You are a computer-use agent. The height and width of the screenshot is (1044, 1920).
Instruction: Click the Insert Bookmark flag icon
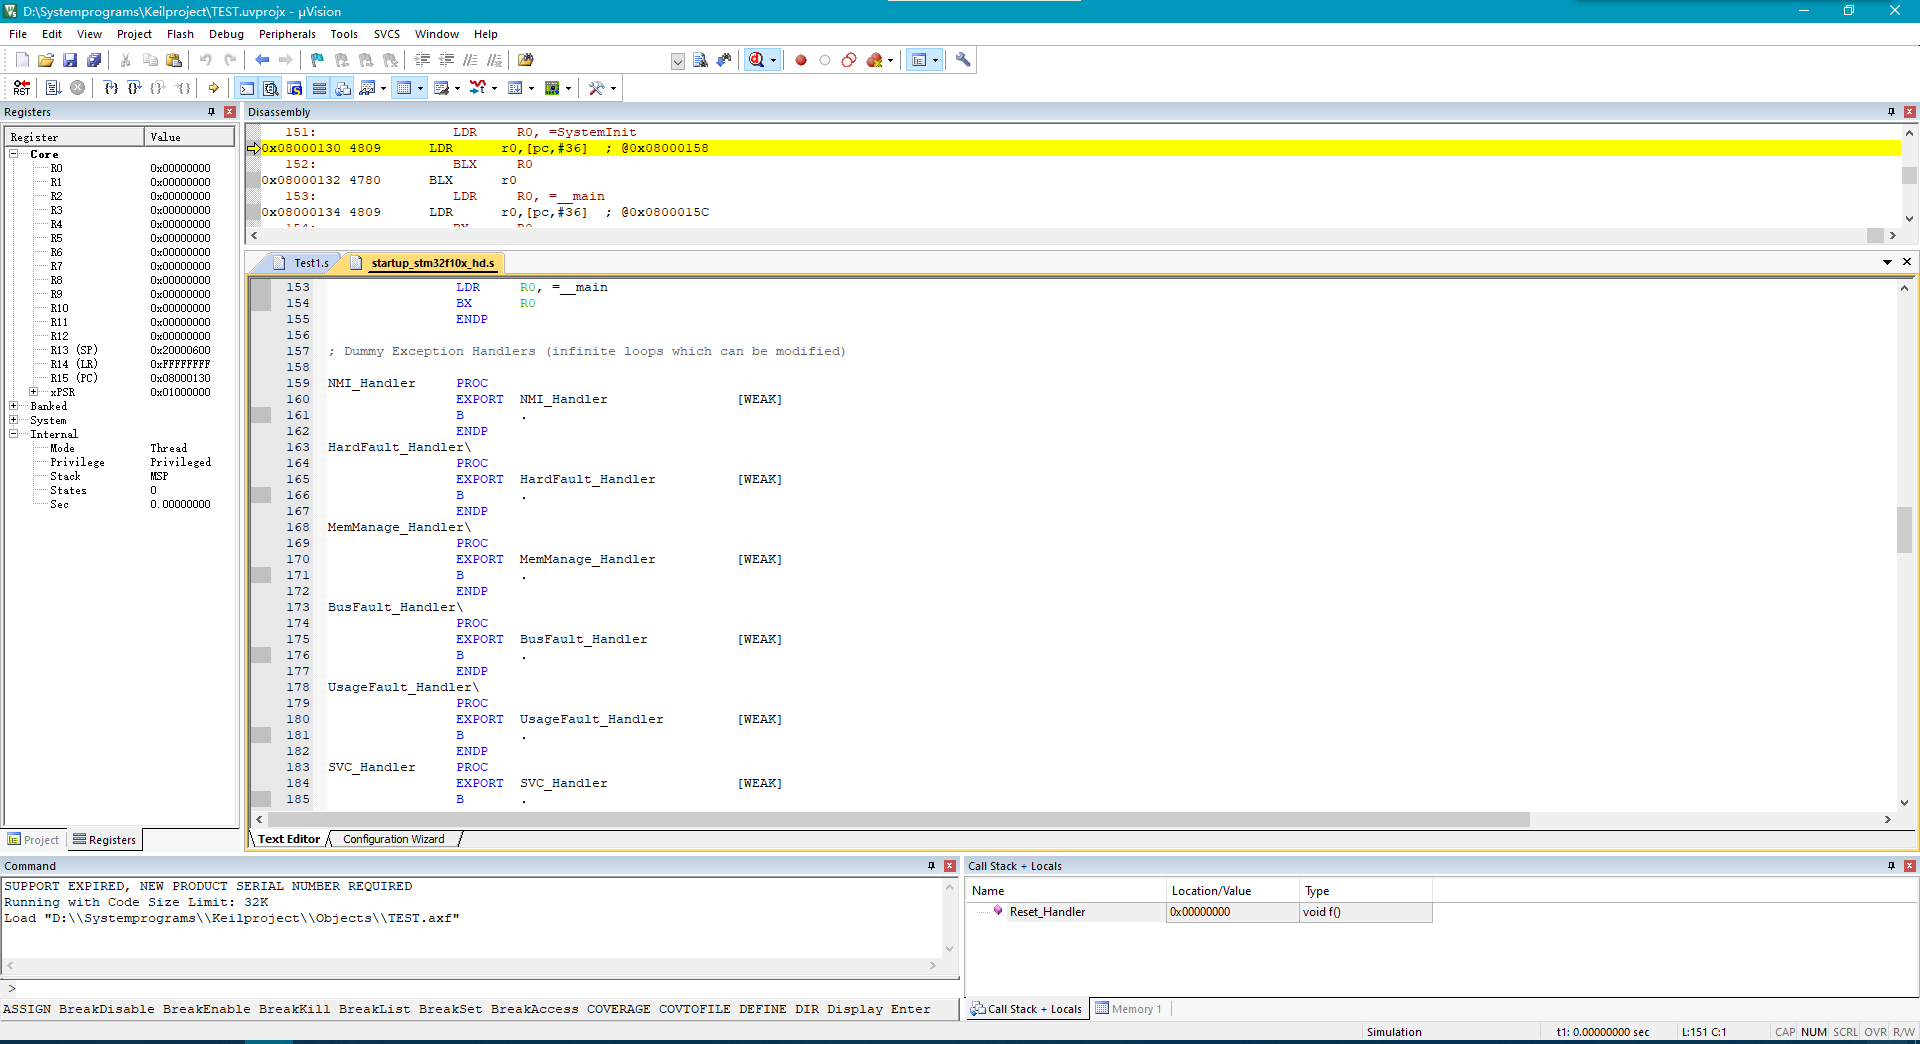[x=317, y=60]
